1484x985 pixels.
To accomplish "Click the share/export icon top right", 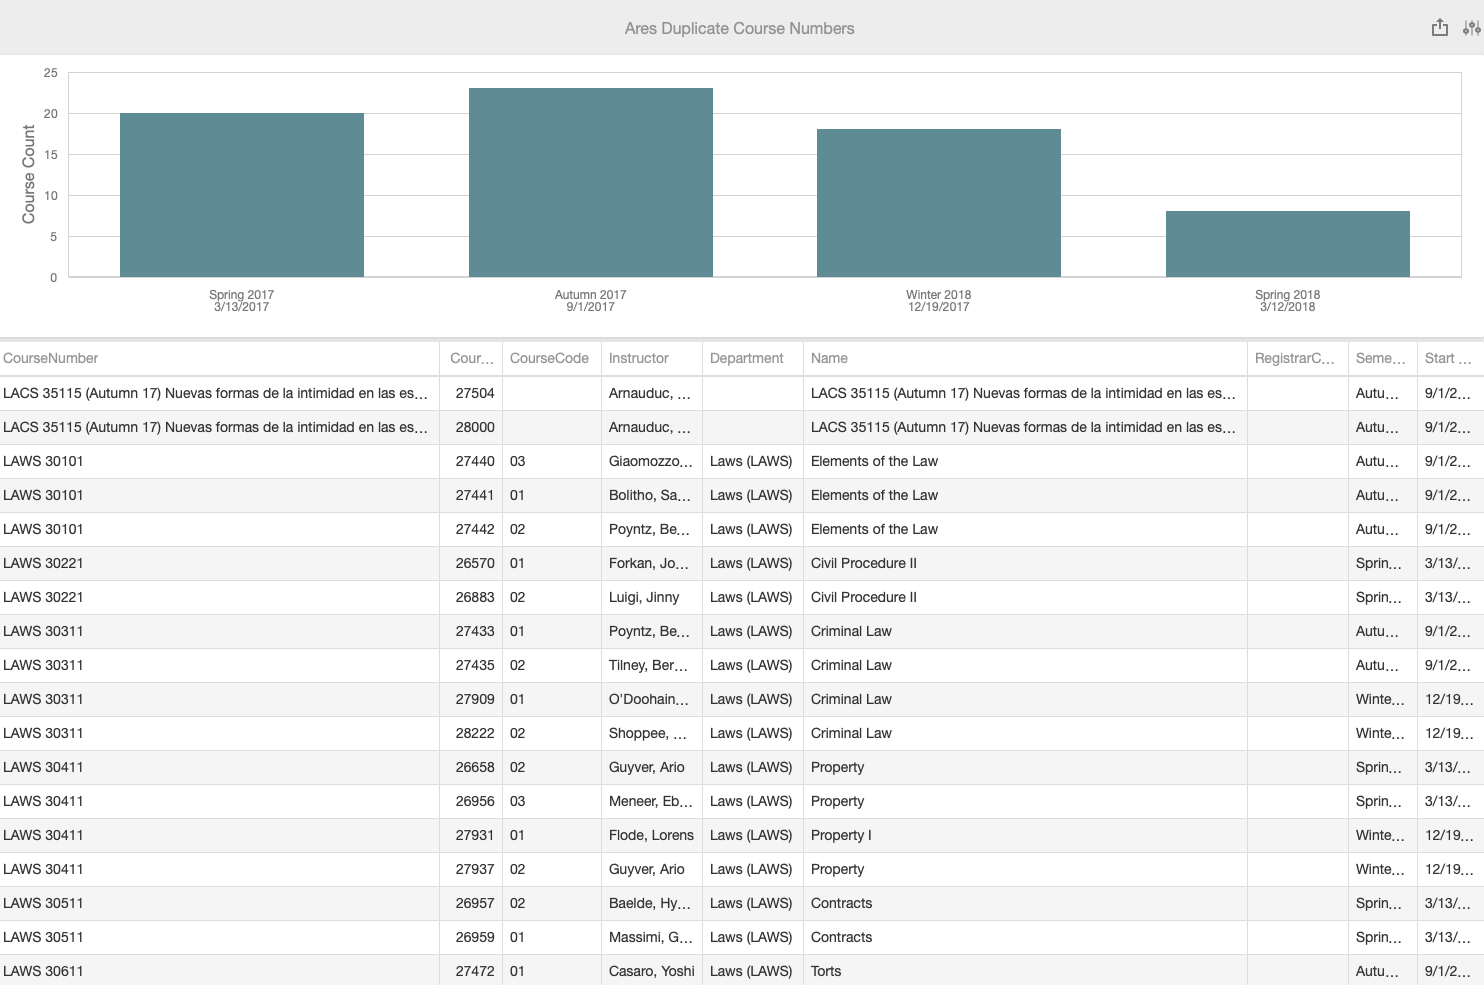I will [x=1440, y=27].
